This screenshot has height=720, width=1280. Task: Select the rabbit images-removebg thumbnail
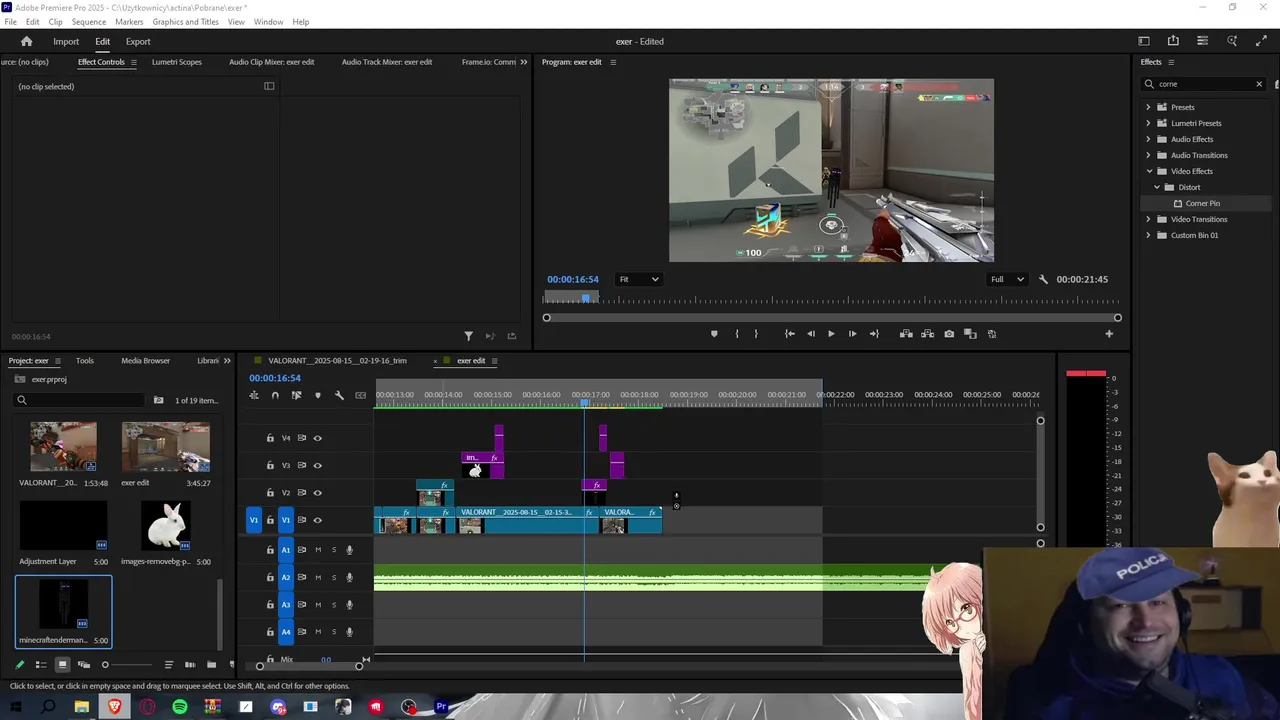(166, 525)
